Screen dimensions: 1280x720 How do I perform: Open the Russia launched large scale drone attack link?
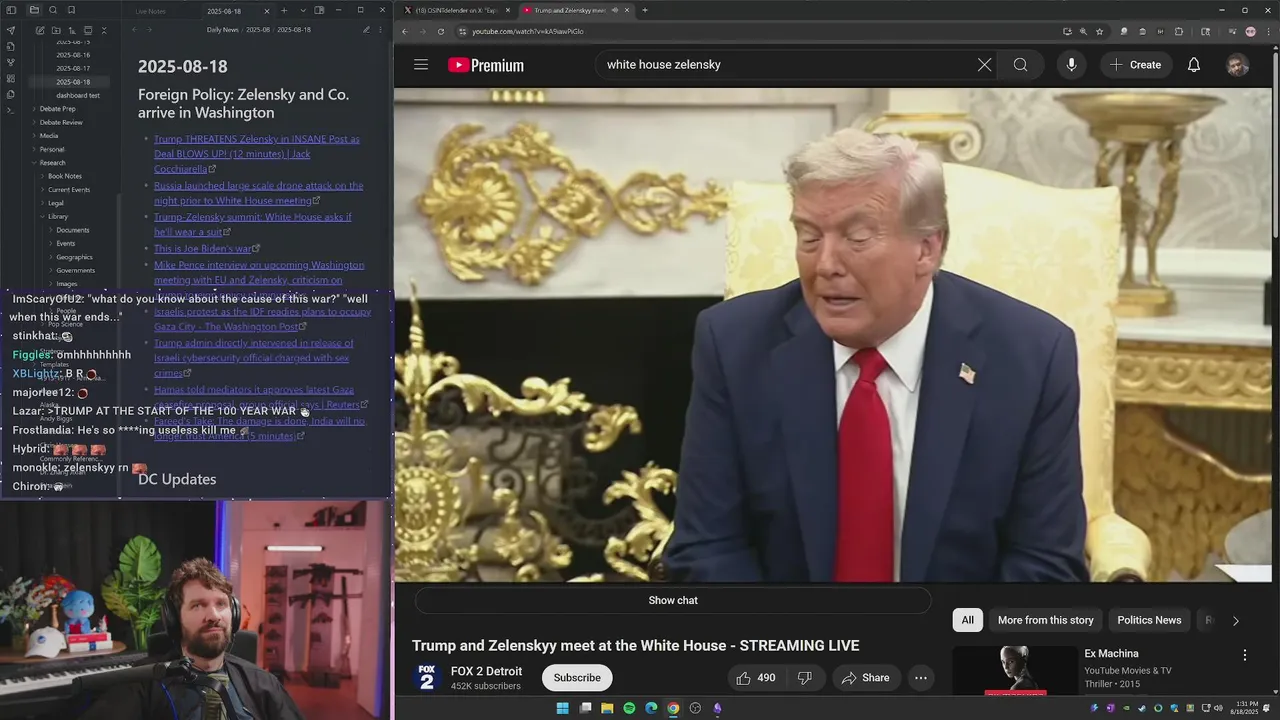coord(258,193)
